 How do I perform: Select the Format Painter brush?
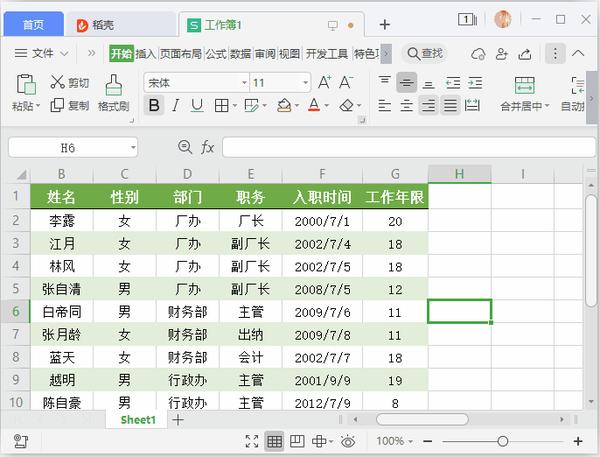(114, 85)
